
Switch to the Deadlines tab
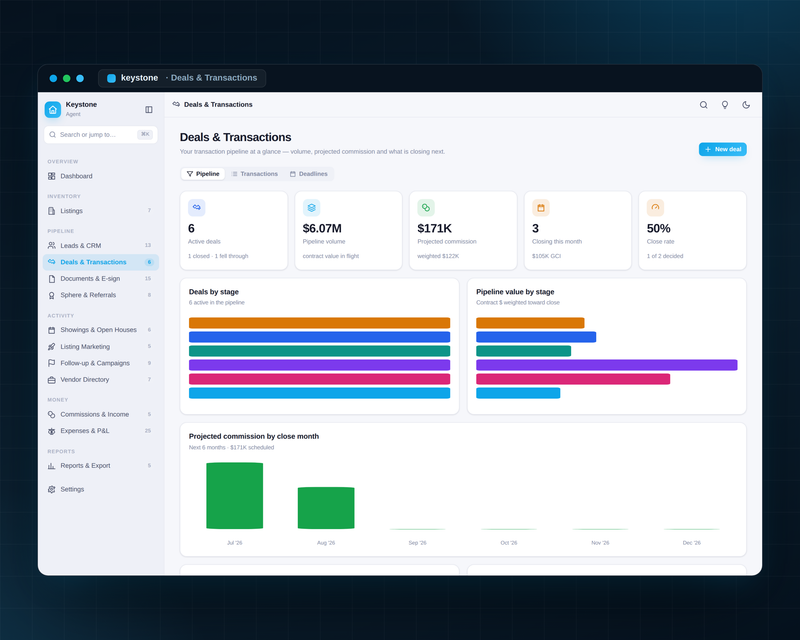click(x=309, y=174)
